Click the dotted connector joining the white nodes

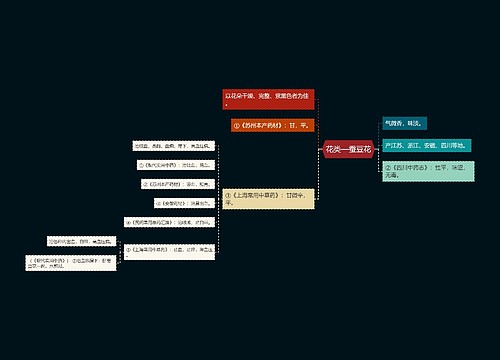[x=219, y=199]
